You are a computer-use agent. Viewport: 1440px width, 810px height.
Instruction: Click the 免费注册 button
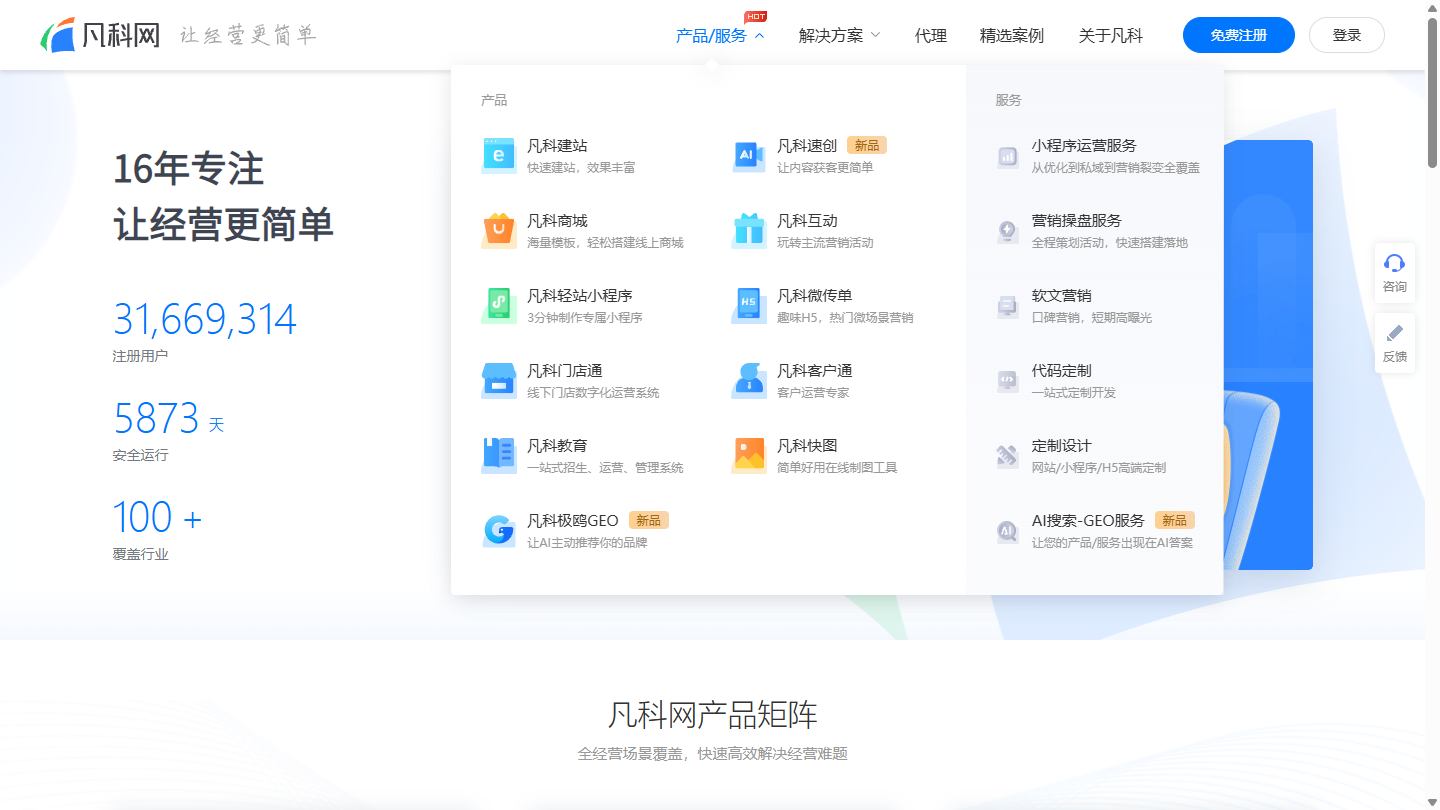1239,35
